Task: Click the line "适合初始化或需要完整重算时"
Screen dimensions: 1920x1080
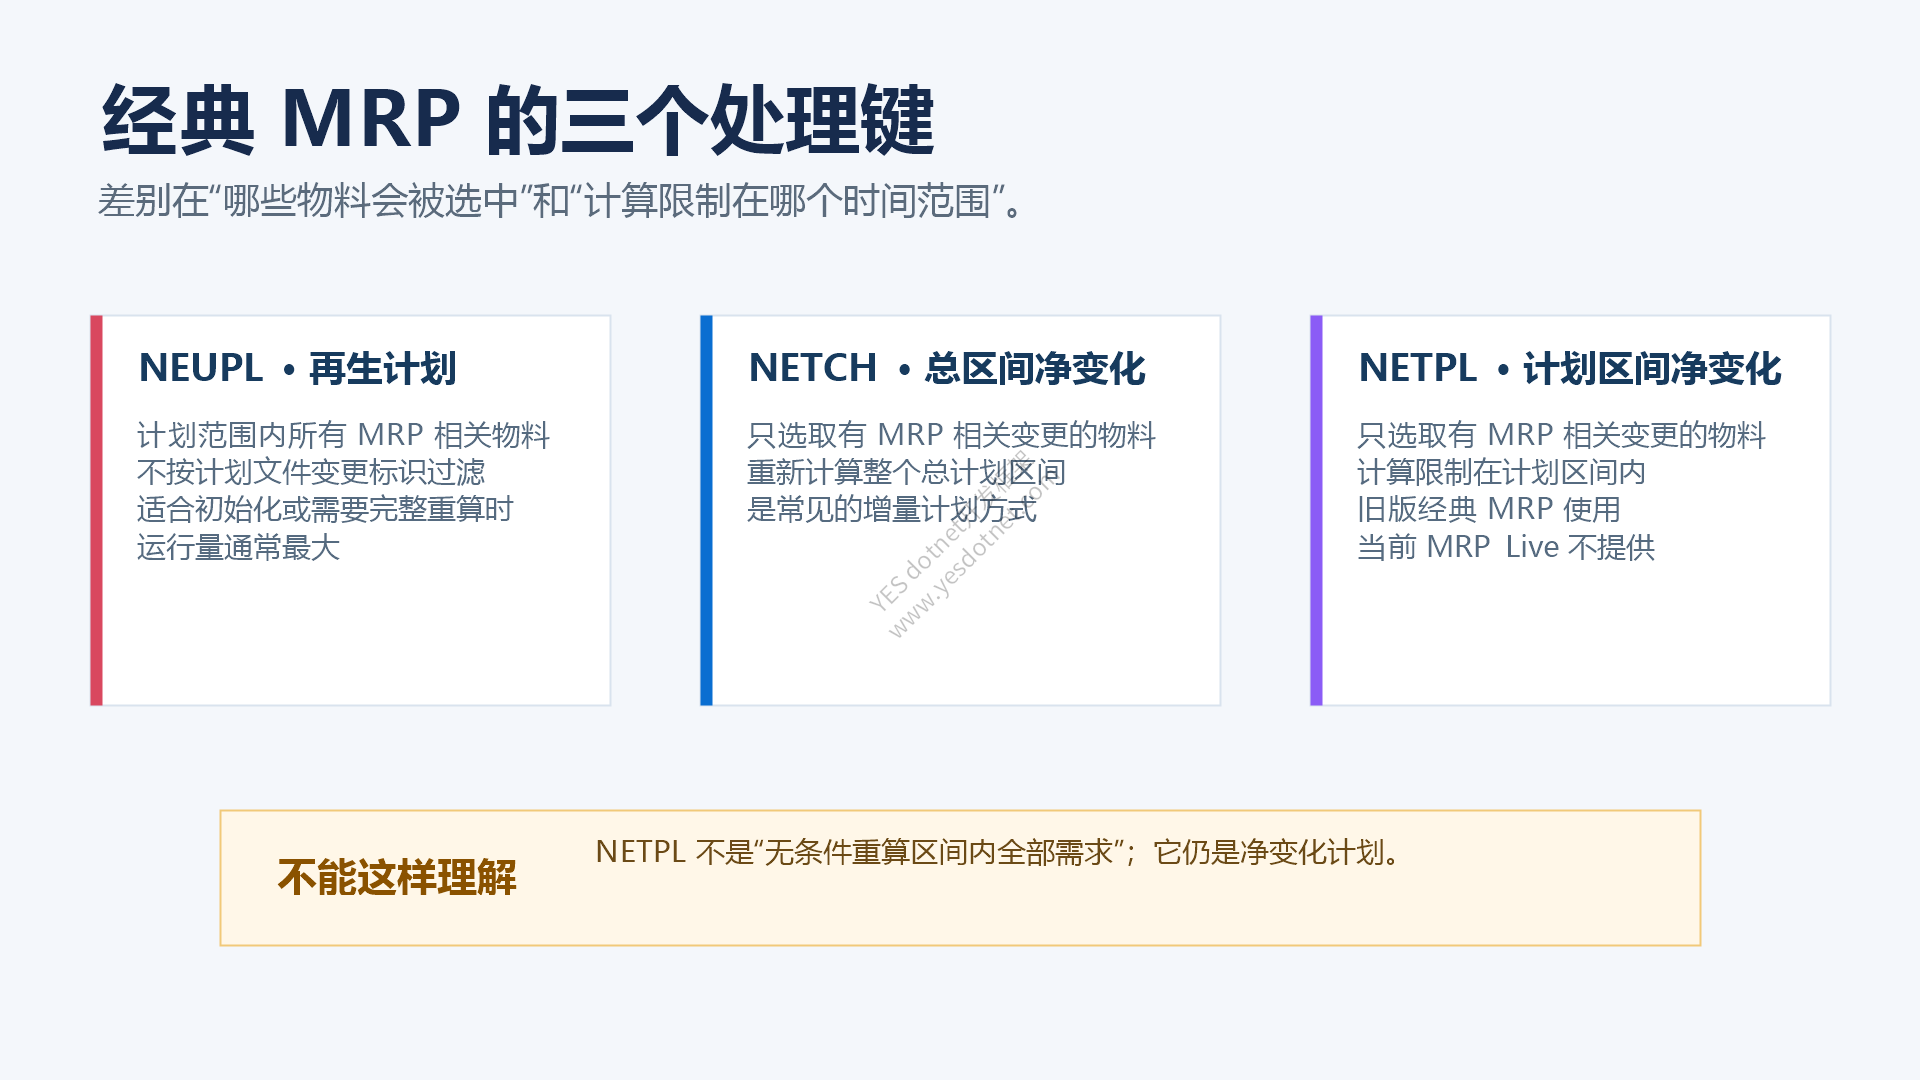Action: (325, 509)
